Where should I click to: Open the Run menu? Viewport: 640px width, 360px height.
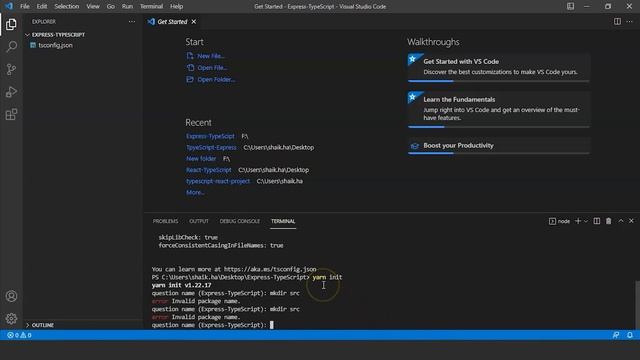tap(127, 6)
